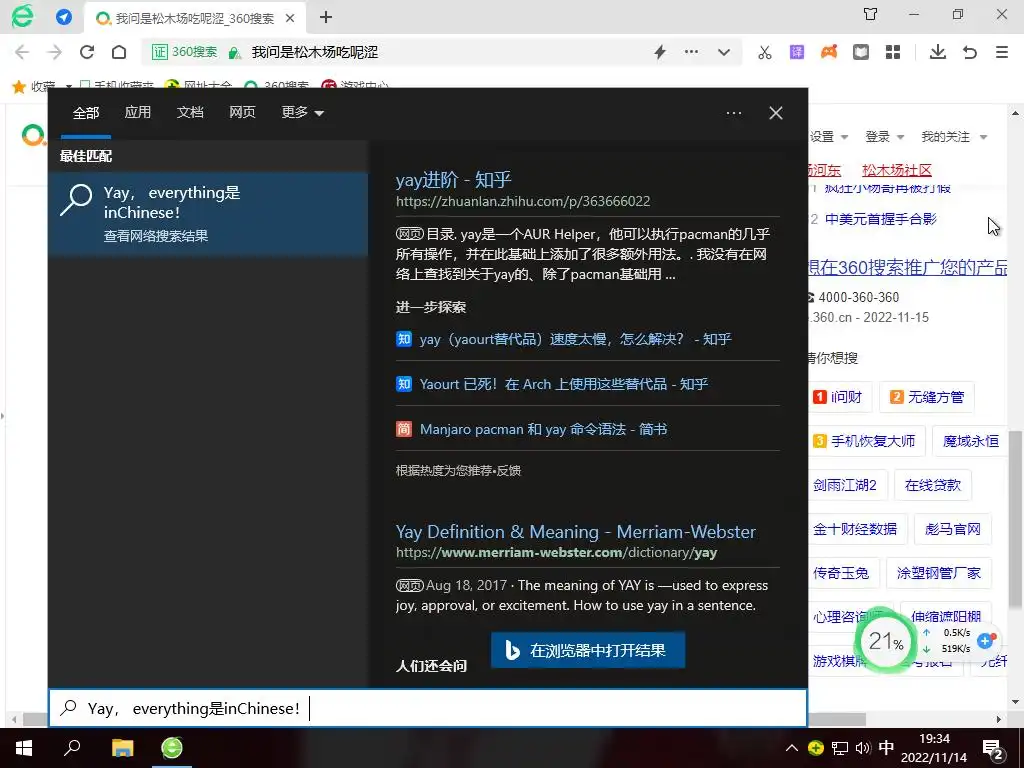The width and height of the screenshot is (1024, 768).
Task: Open 中美元首握手合影 hot news link
Action: pos(880,219)
